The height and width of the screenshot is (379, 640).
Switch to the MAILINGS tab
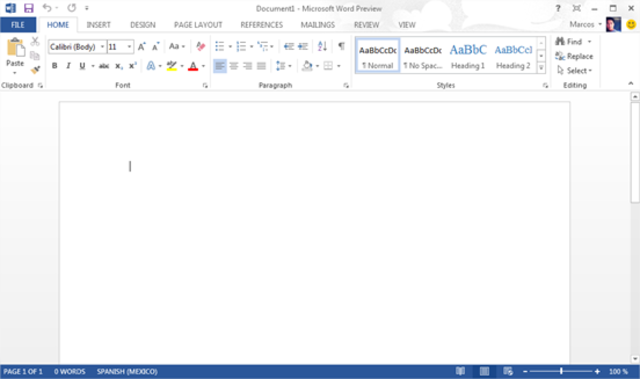[318, 25]
